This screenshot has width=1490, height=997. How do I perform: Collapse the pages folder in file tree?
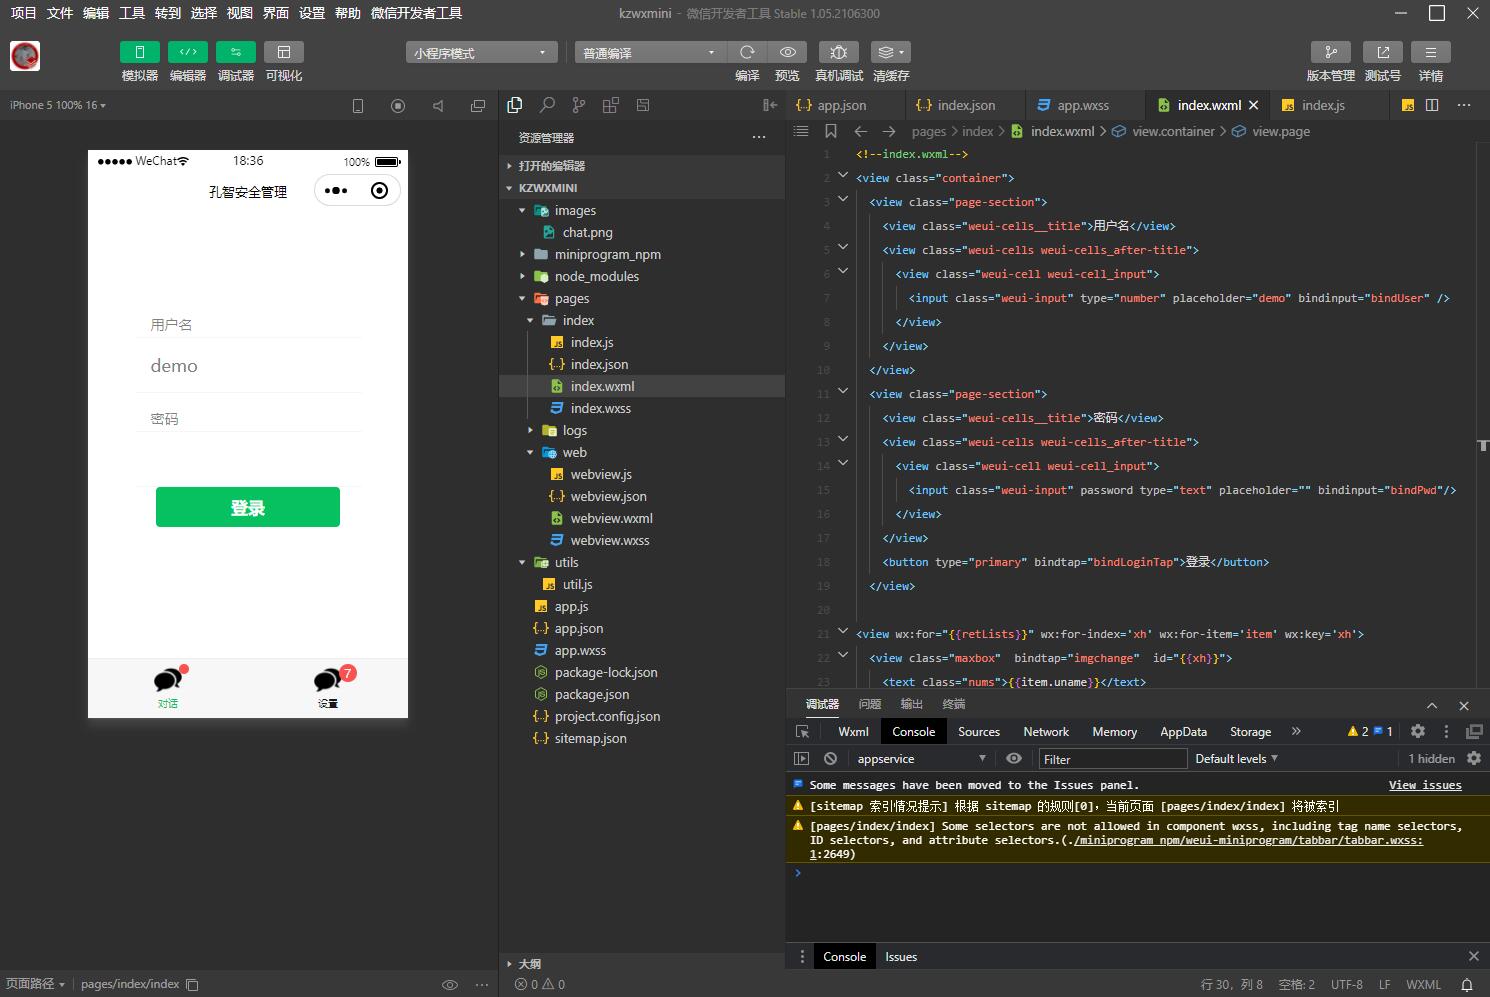(x=522, y=299)
